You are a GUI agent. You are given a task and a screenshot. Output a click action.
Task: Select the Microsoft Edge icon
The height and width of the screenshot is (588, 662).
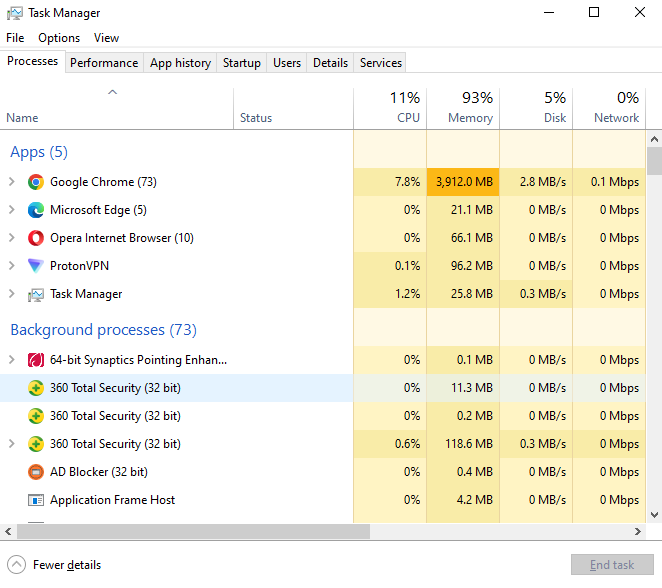(36, 210)
